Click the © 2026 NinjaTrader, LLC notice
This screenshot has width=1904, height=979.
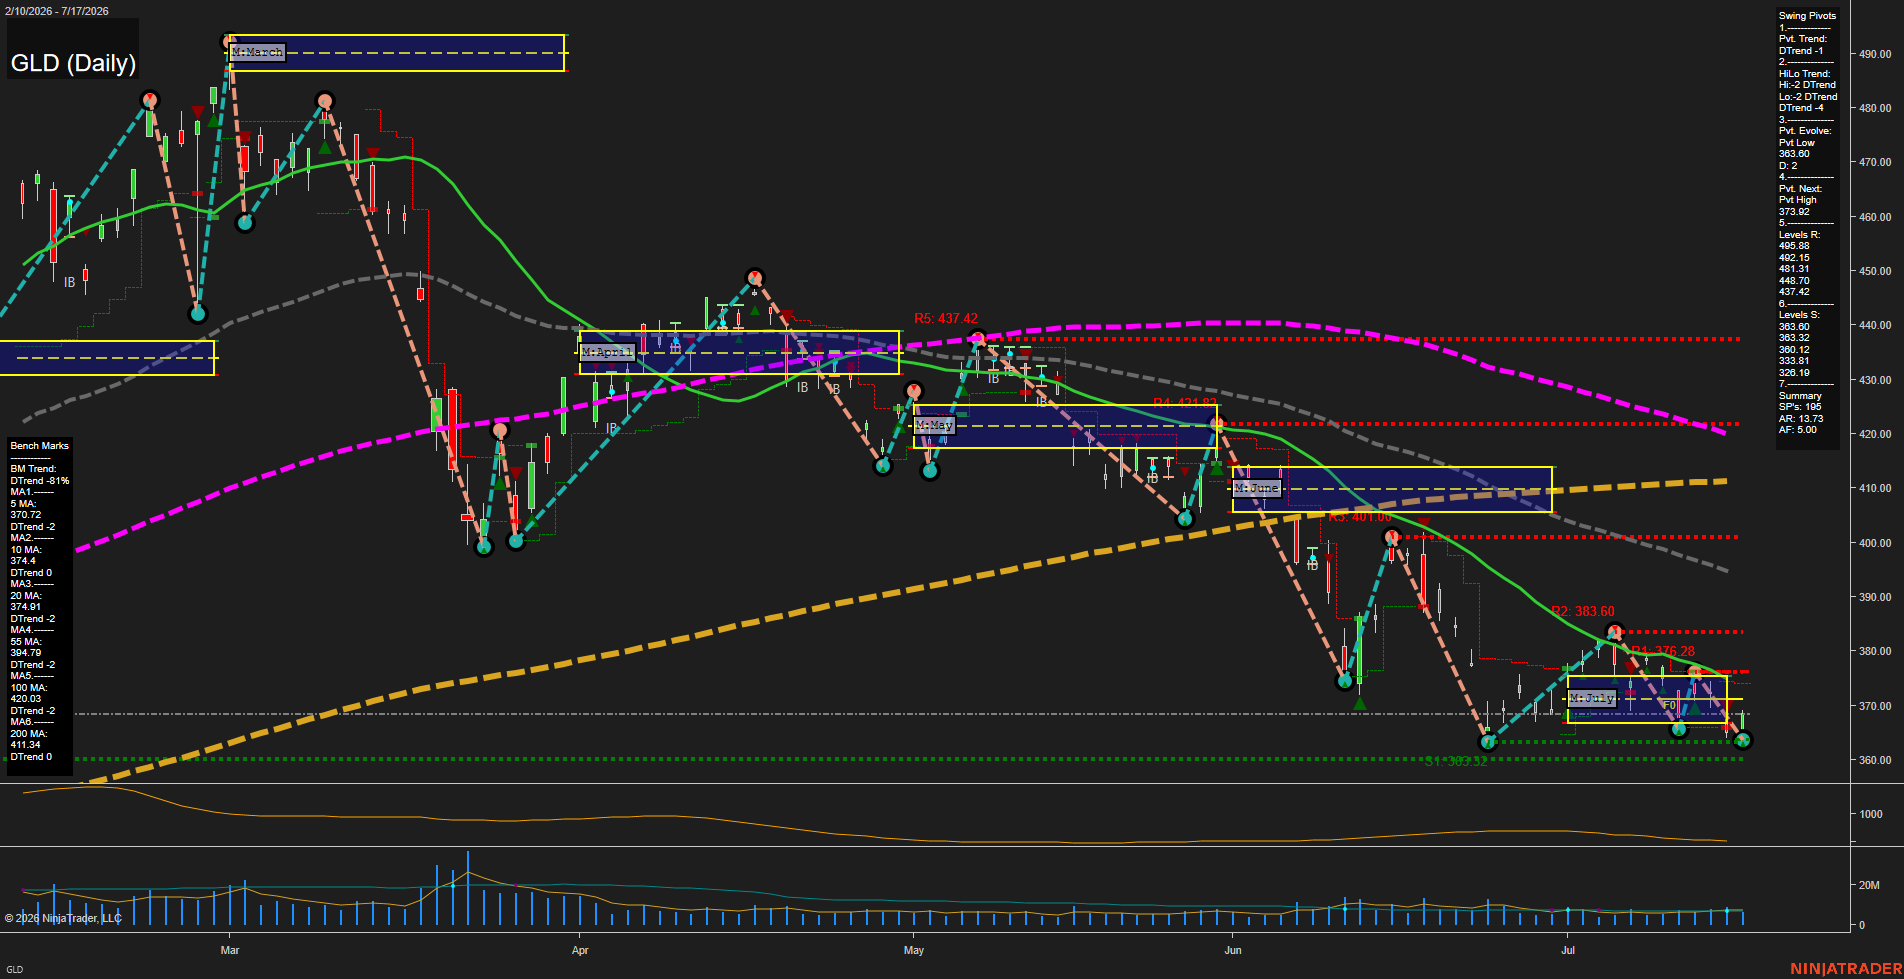(x=63, y=918)
